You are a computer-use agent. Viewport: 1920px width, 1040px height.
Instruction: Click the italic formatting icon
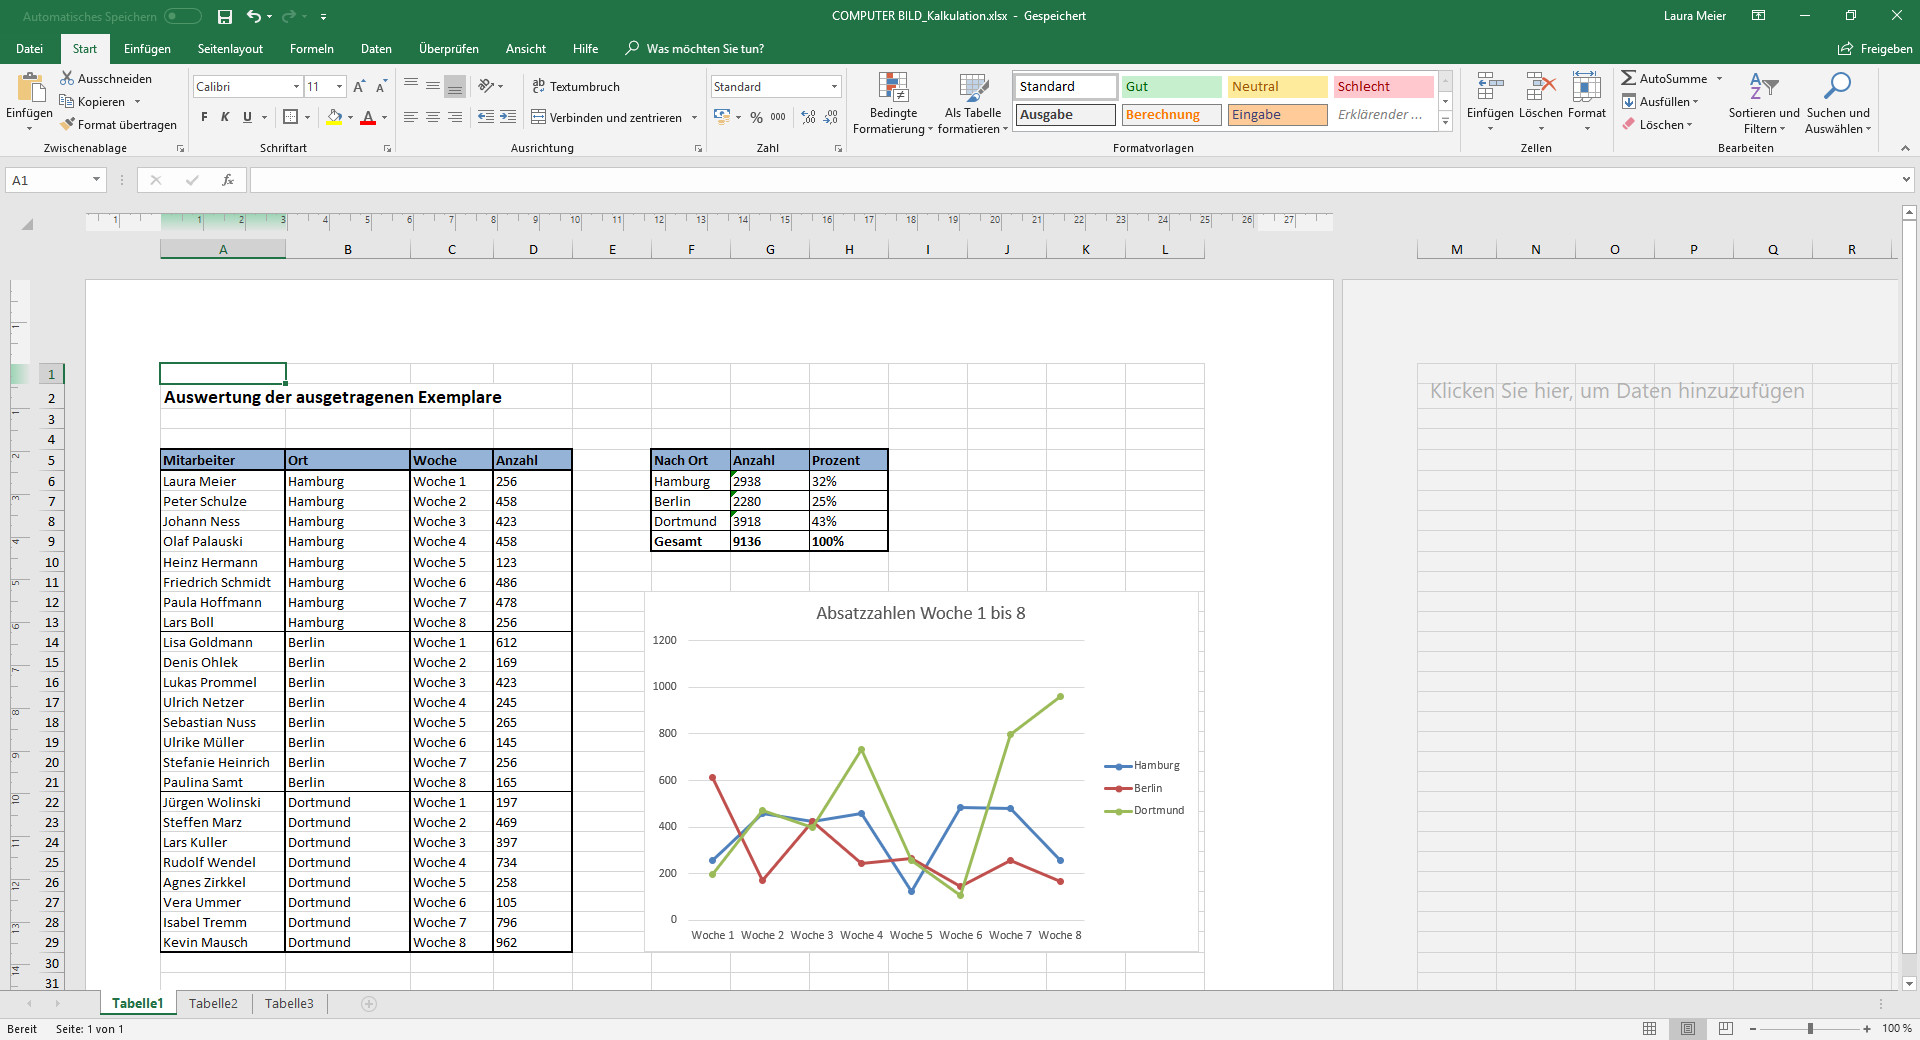coord(225,117)
